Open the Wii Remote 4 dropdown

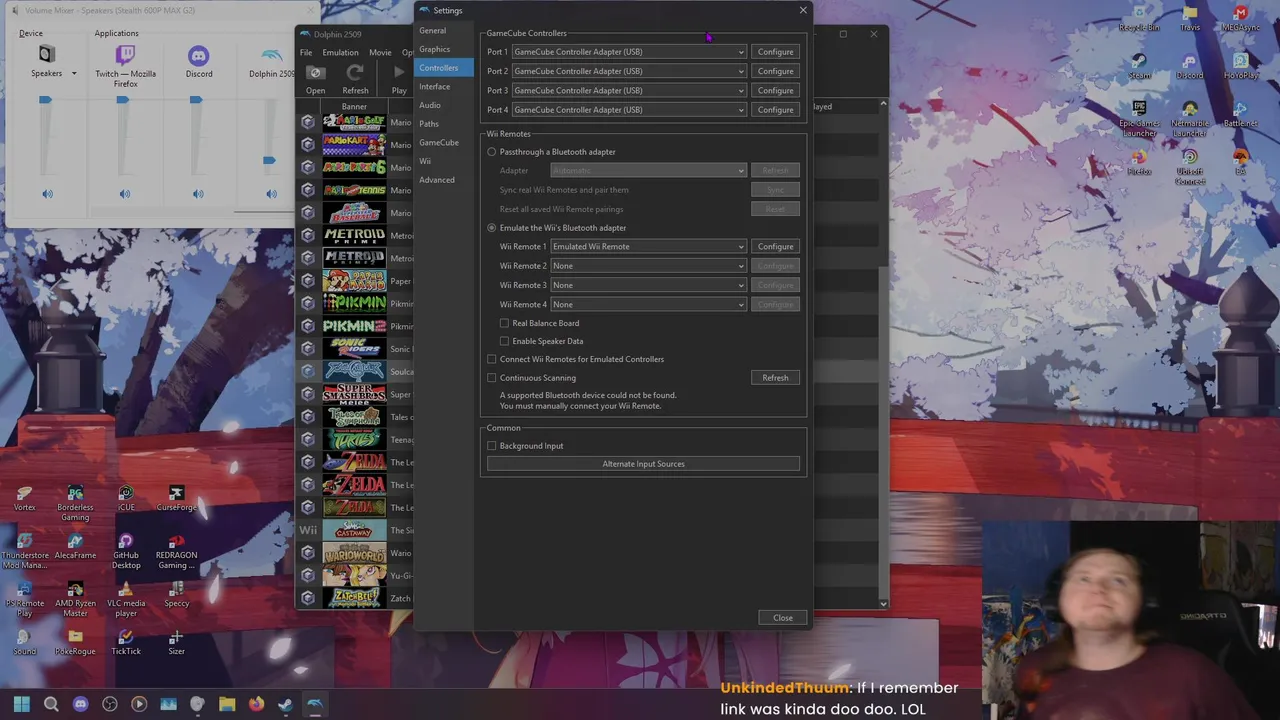pos(648,304)
